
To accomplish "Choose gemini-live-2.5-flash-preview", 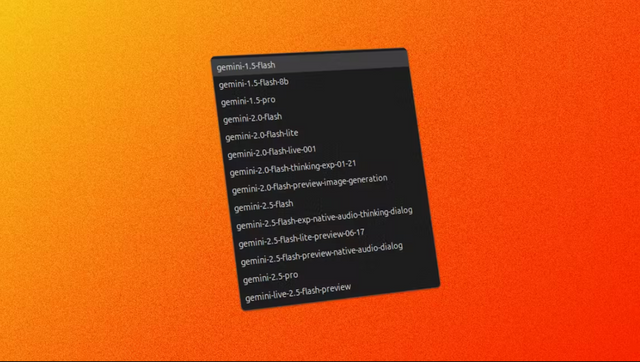I will [298, 292].
